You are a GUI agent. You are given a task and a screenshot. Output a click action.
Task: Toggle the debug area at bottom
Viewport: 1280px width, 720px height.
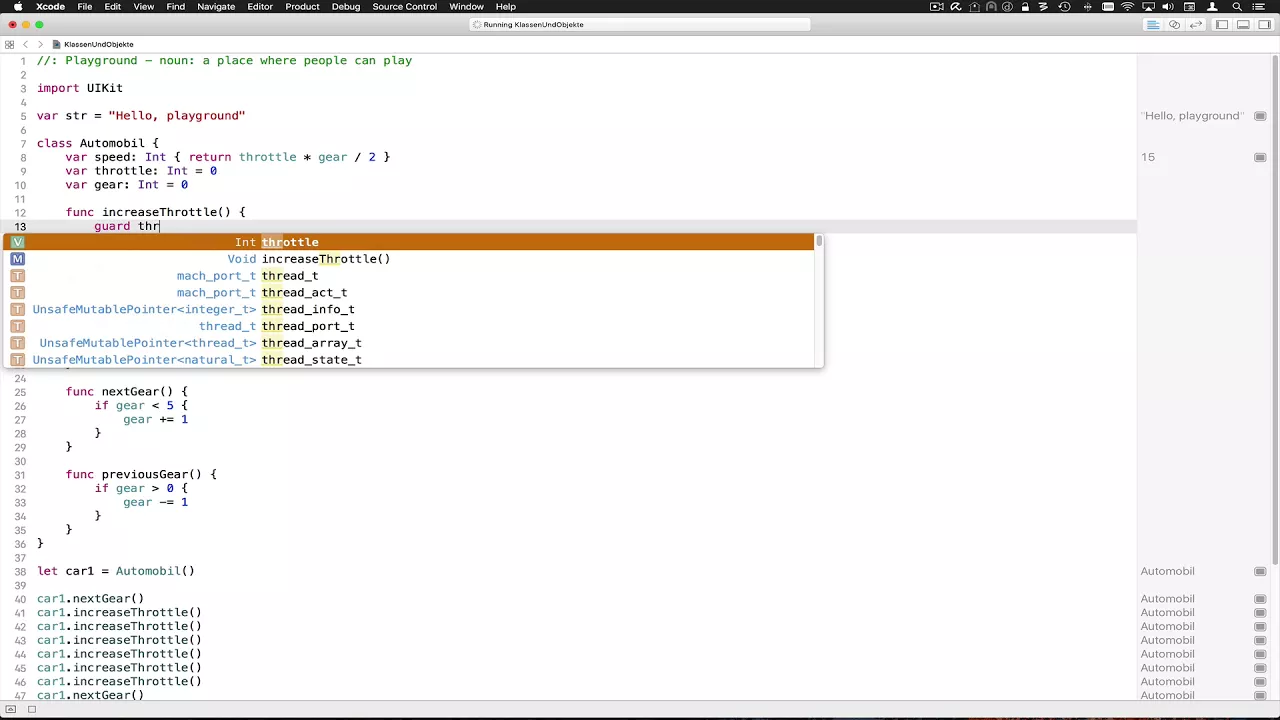[x=1243, y=24]
